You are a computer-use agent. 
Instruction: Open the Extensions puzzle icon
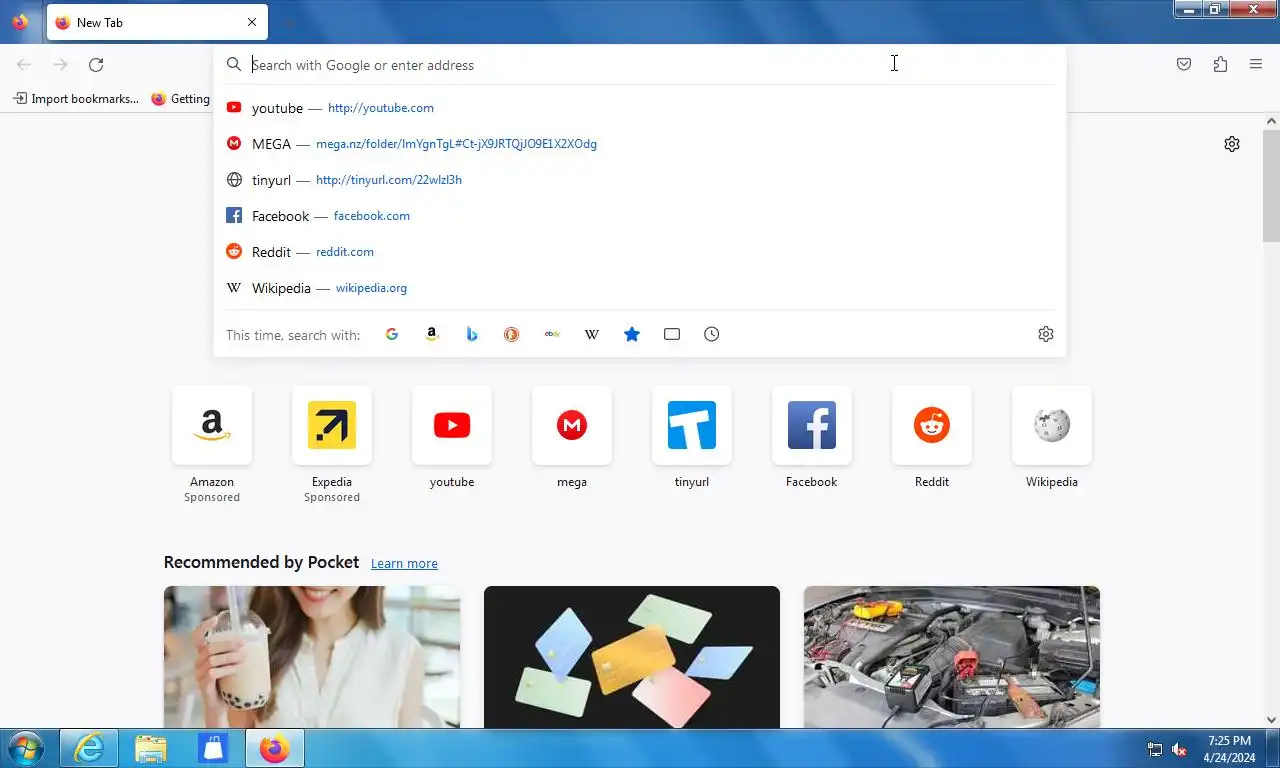(1220, 65)
